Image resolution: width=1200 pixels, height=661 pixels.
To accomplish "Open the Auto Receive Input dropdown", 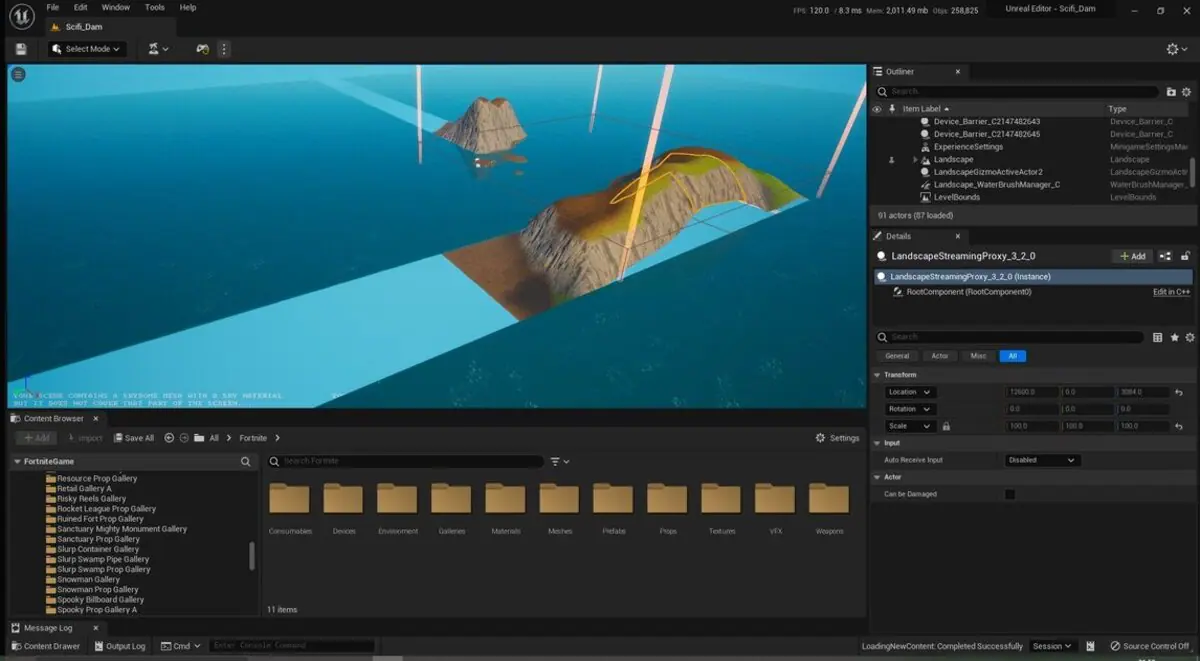I will [1042, 460].
